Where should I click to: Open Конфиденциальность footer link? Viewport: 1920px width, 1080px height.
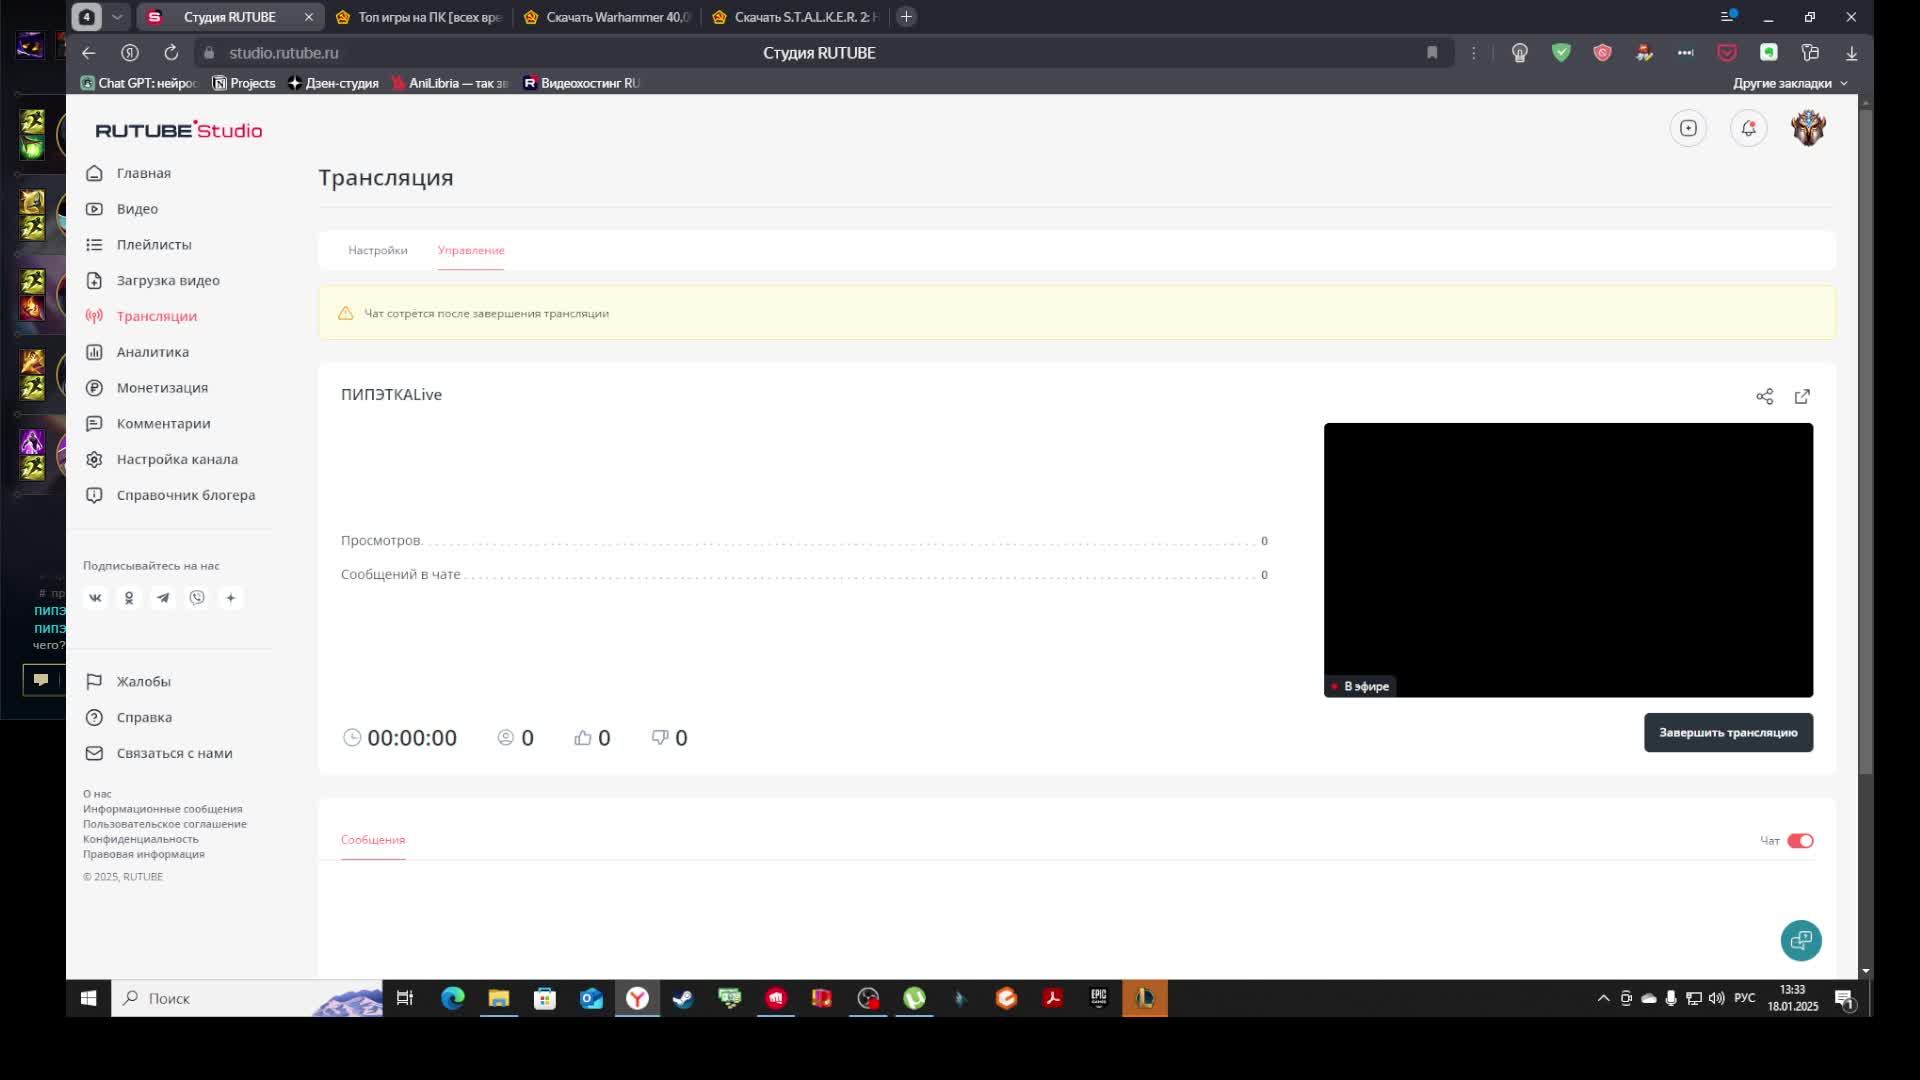pyautogui.click(x=141, y=839)
